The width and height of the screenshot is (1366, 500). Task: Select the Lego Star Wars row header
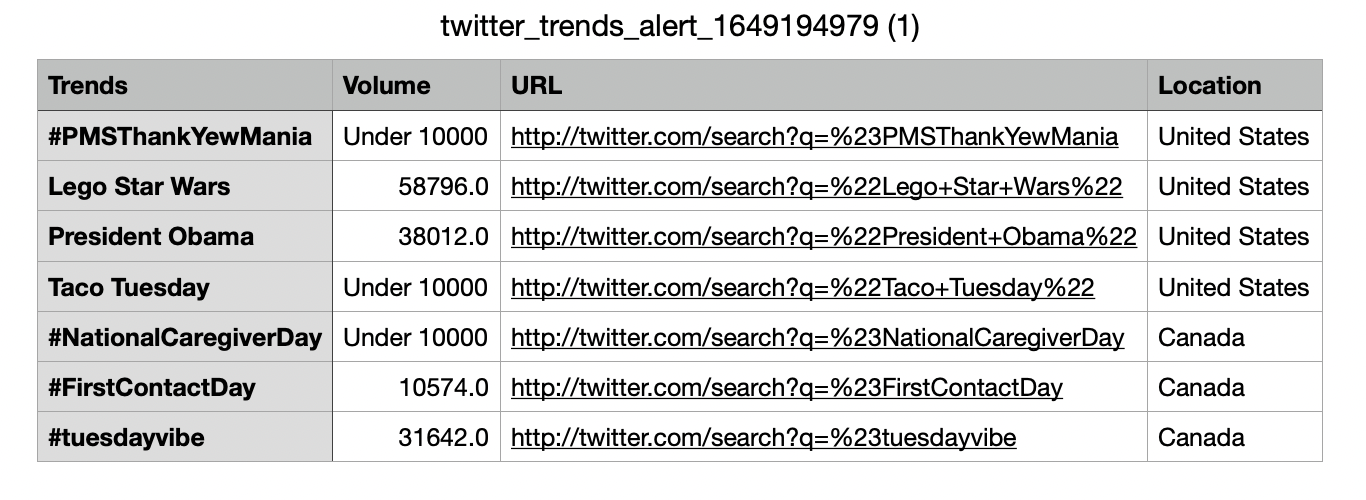coord(185,186)
